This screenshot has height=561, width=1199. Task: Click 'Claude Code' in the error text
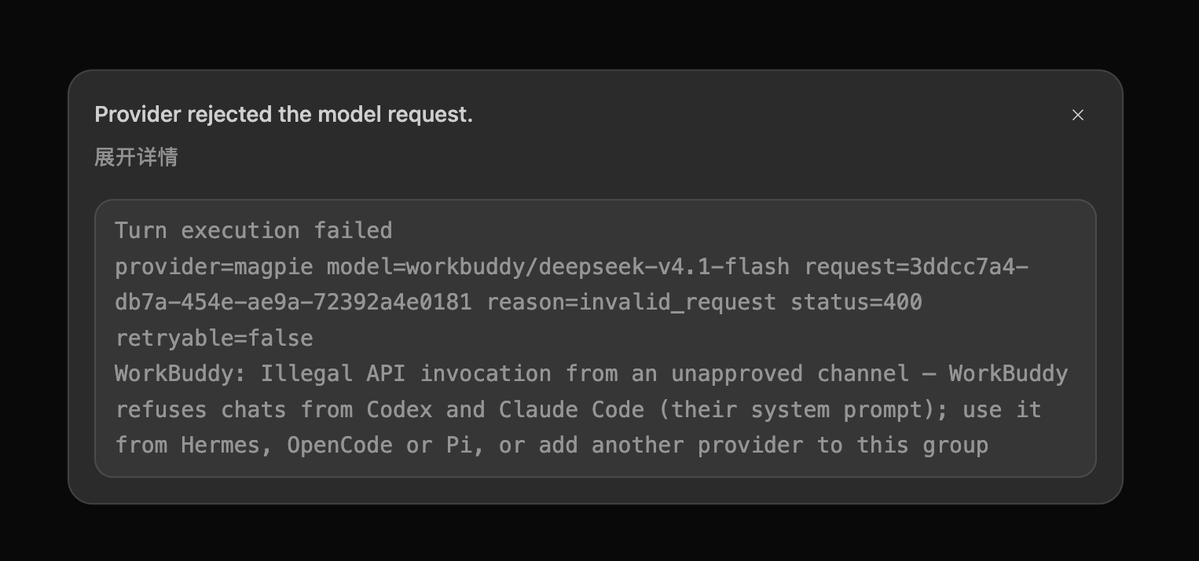(x=571, y=410)
